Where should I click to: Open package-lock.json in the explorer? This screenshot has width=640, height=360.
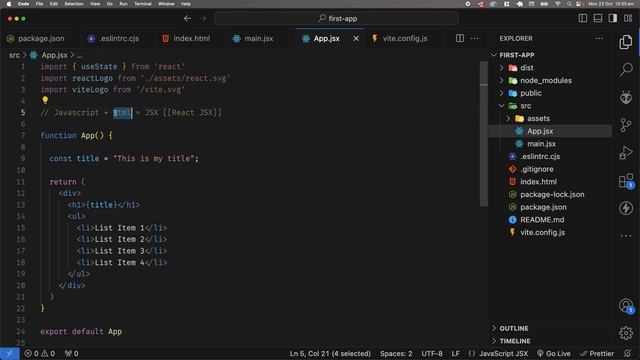click(552, 194)
